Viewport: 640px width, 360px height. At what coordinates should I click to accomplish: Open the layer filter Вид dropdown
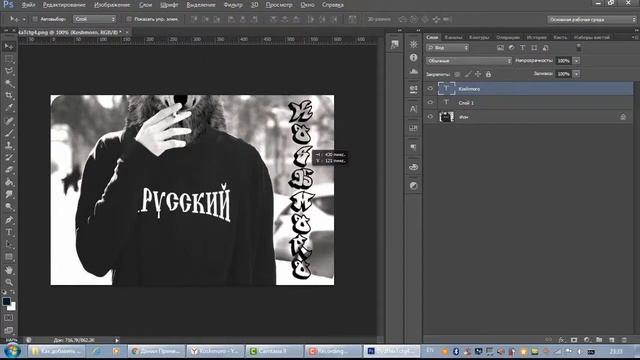pyautogui.click(x=448, y=48)
